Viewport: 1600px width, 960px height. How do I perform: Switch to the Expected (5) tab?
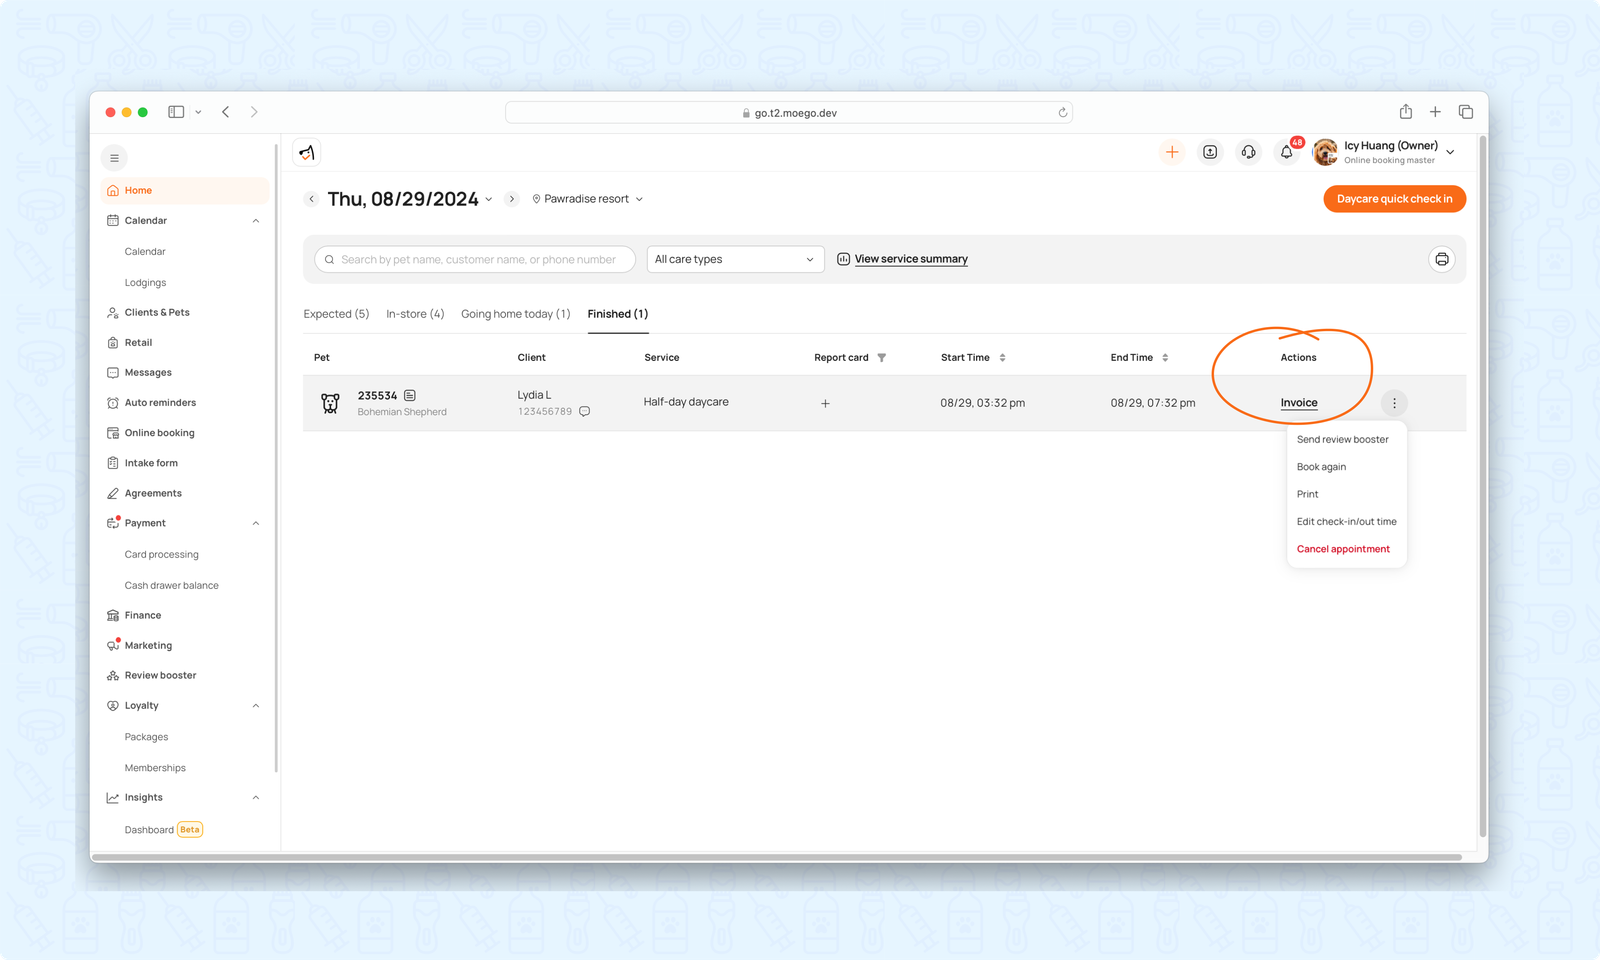(336, 314)
